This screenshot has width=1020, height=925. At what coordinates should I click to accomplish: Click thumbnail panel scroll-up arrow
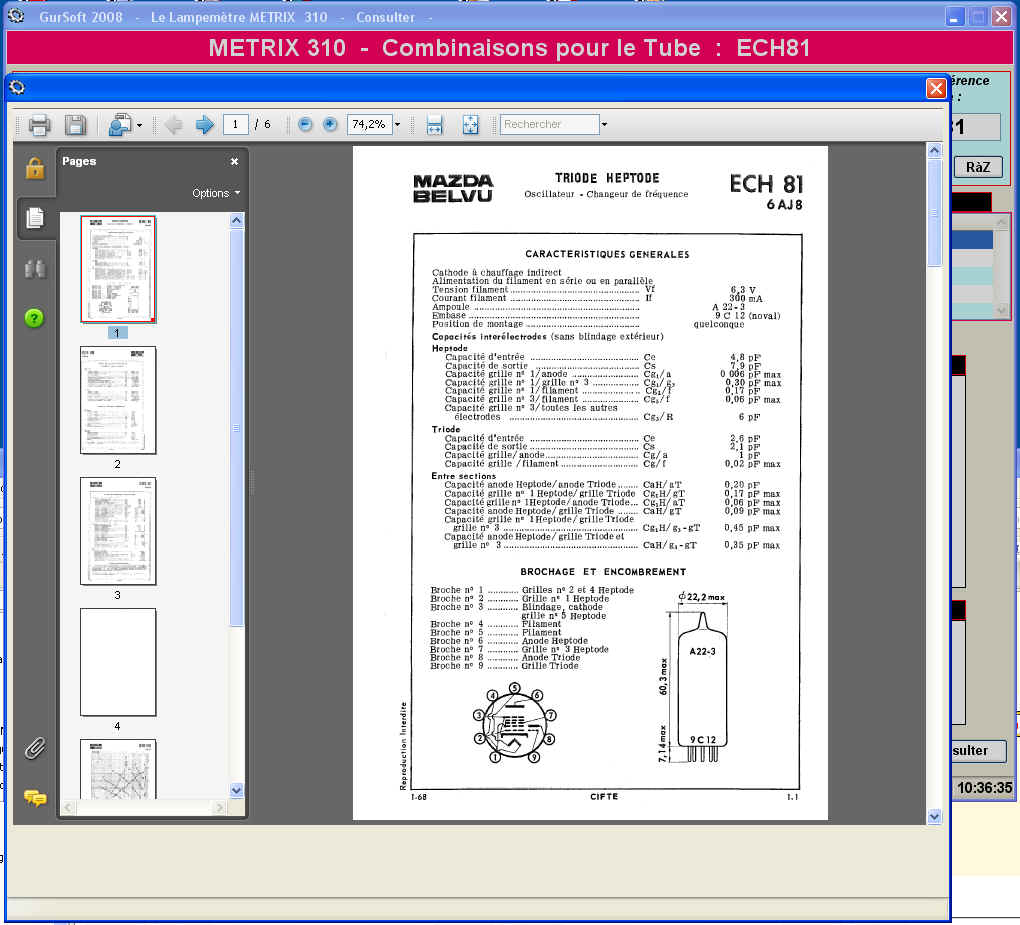[237, 221]
